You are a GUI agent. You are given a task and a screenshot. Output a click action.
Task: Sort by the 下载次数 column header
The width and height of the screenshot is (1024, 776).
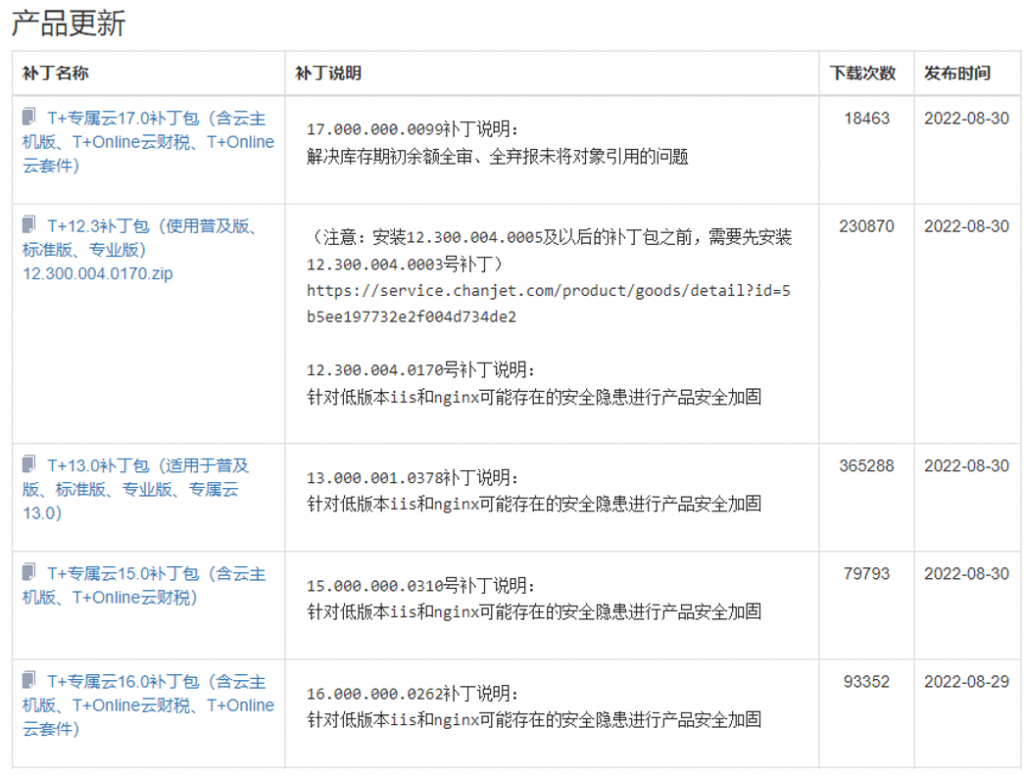(x=863, y=73)
